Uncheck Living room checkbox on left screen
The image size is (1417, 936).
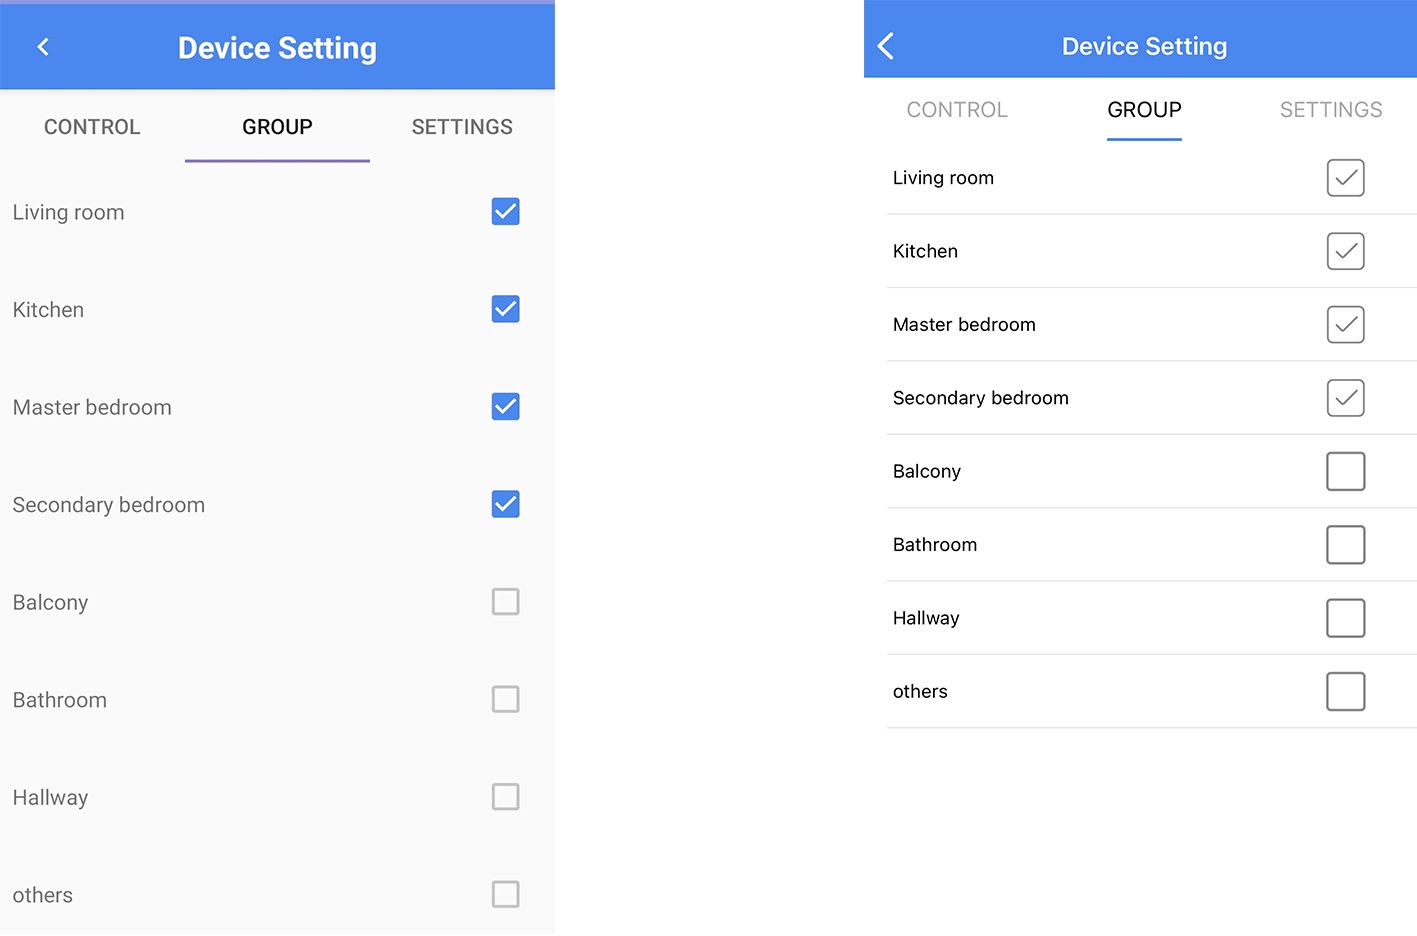click(505, 212)
